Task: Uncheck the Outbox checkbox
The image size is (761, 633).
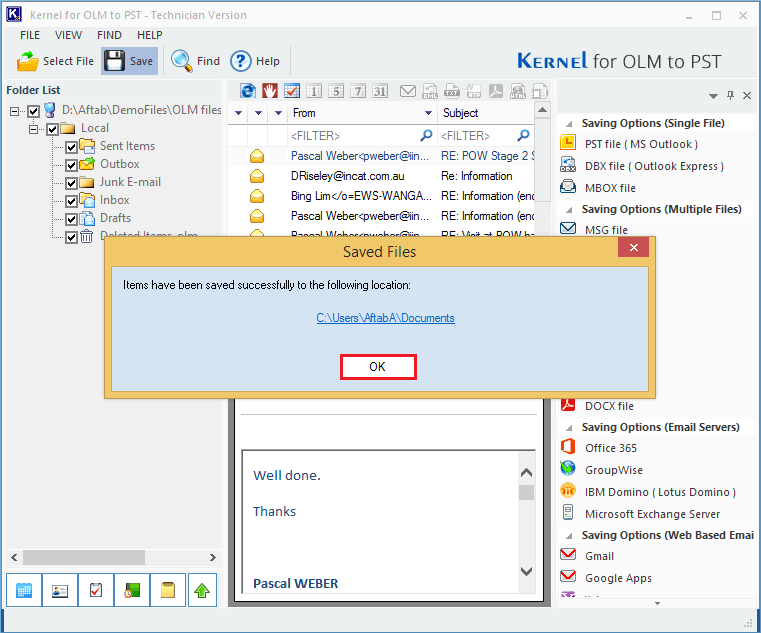Action: click(71, 165)
